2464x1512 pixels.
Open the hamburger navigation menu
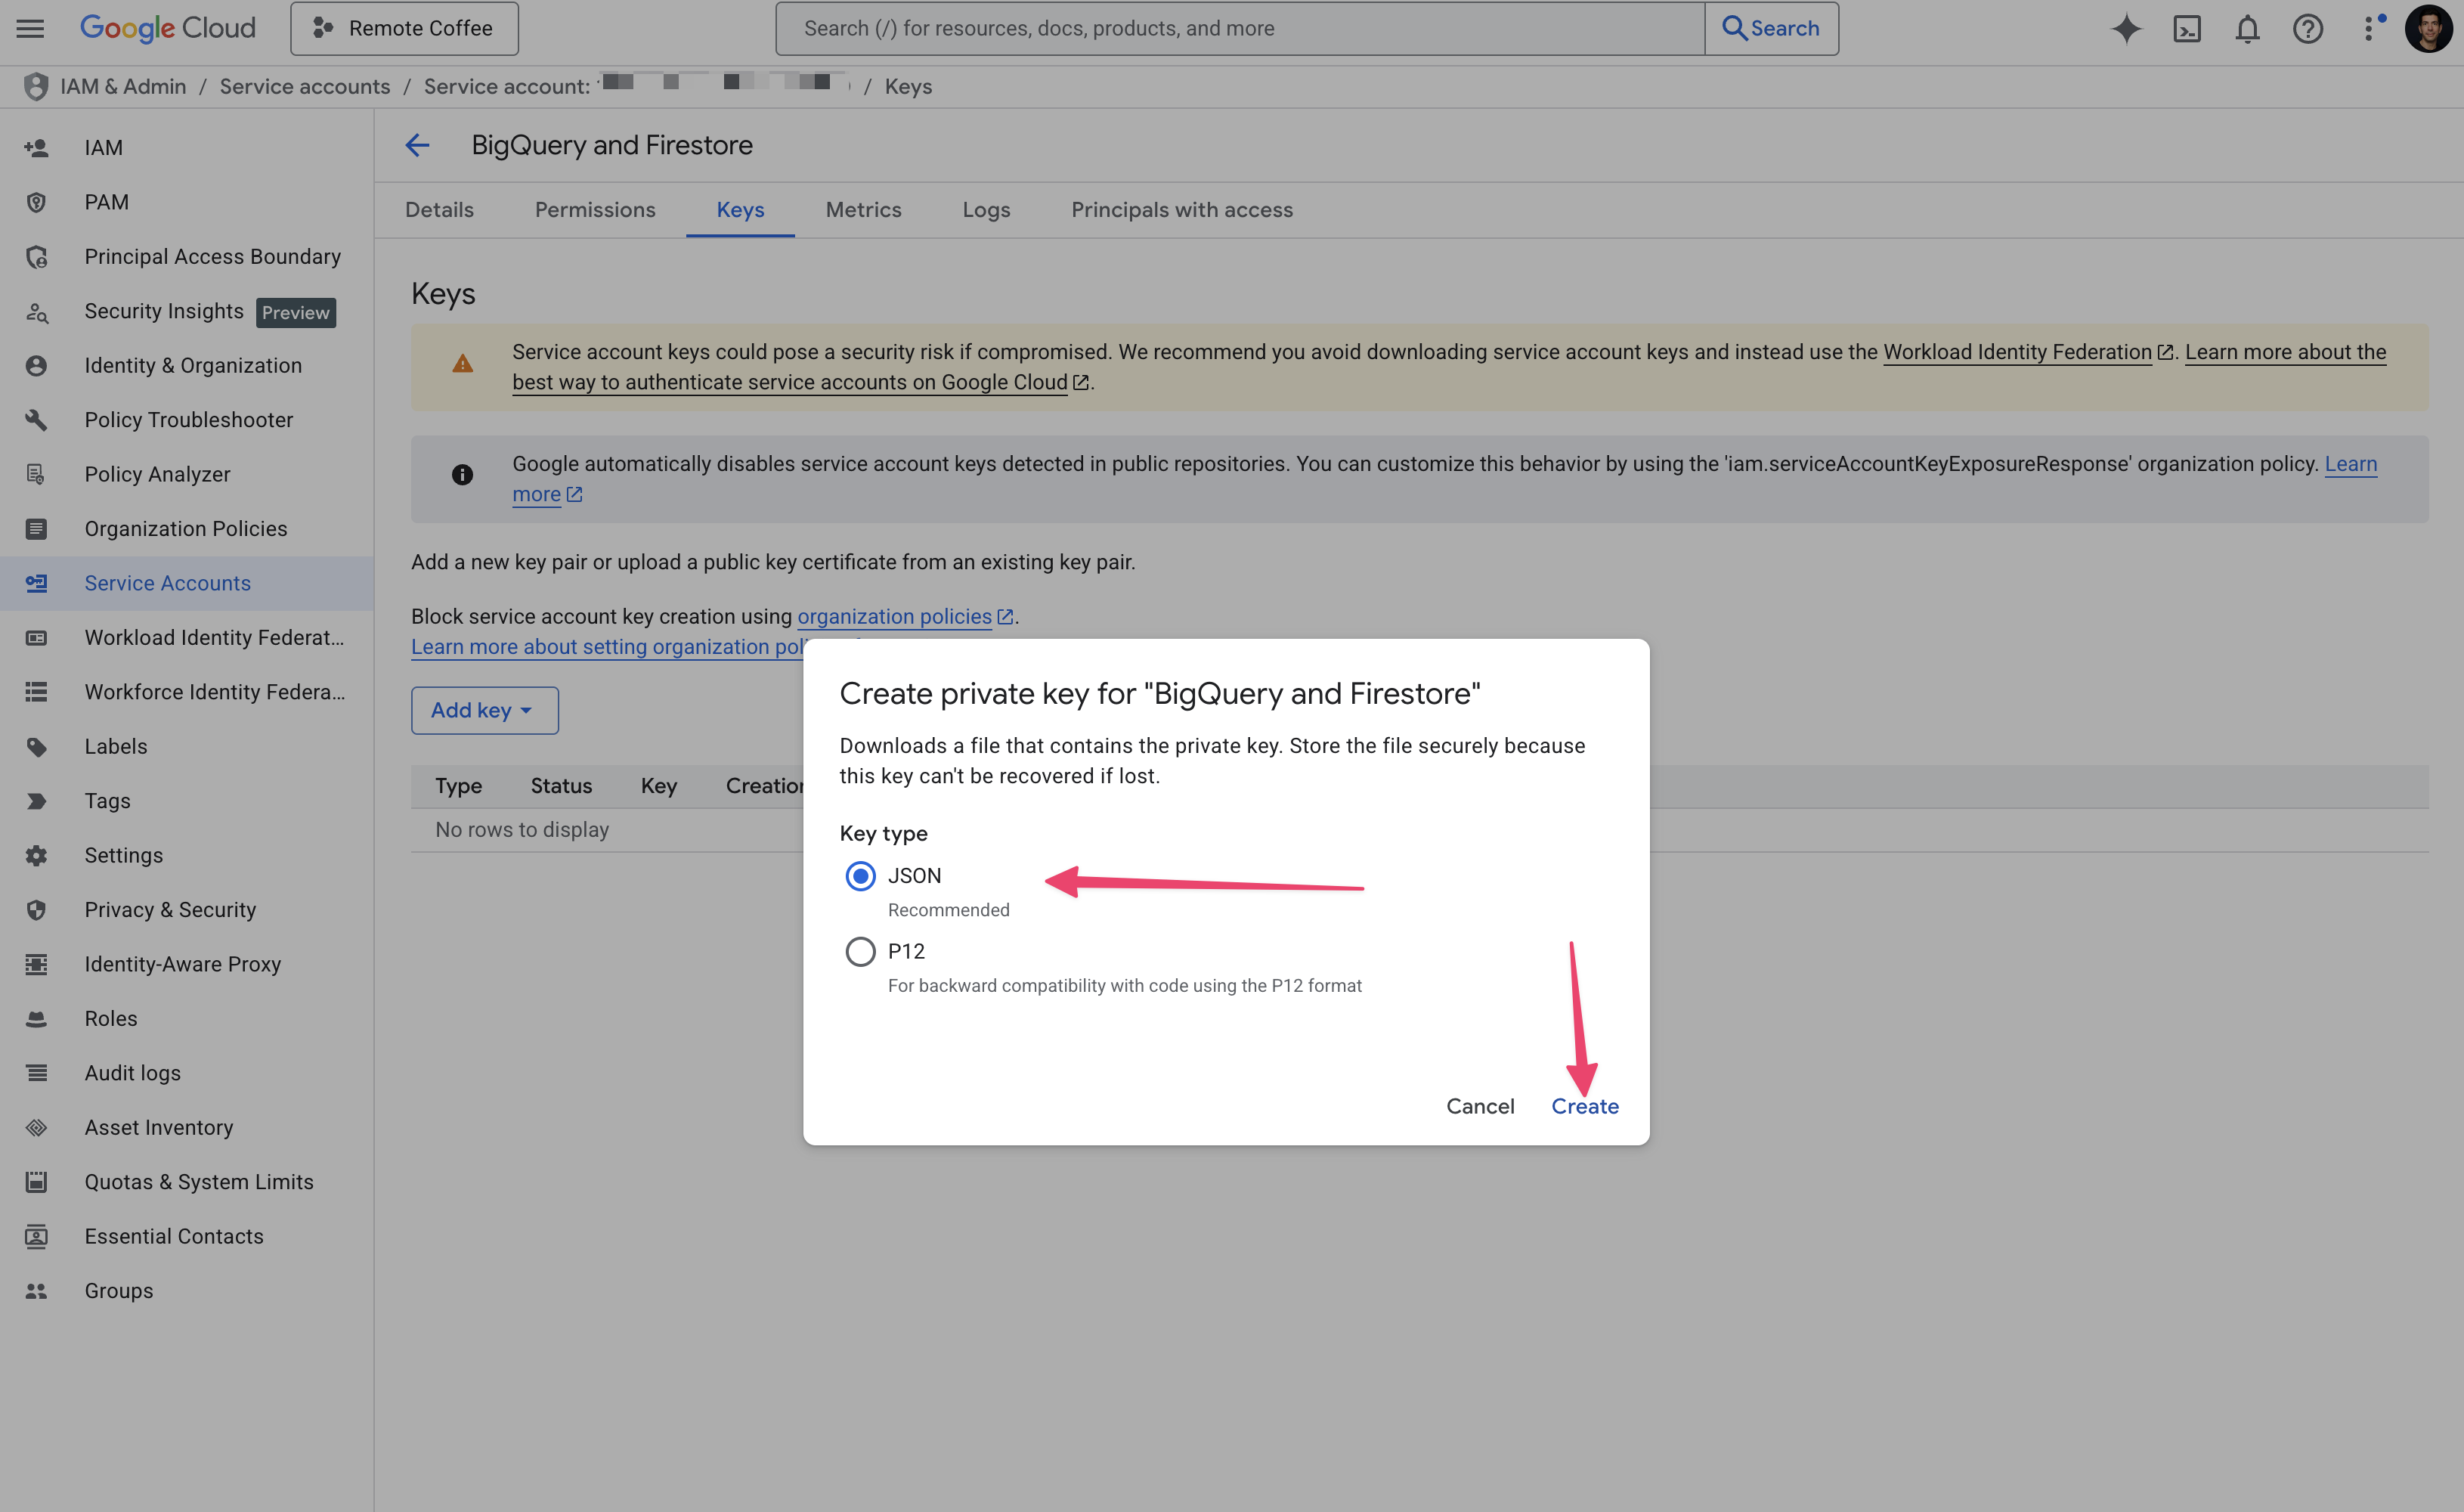pyautogui.click(x=30, y=28)
